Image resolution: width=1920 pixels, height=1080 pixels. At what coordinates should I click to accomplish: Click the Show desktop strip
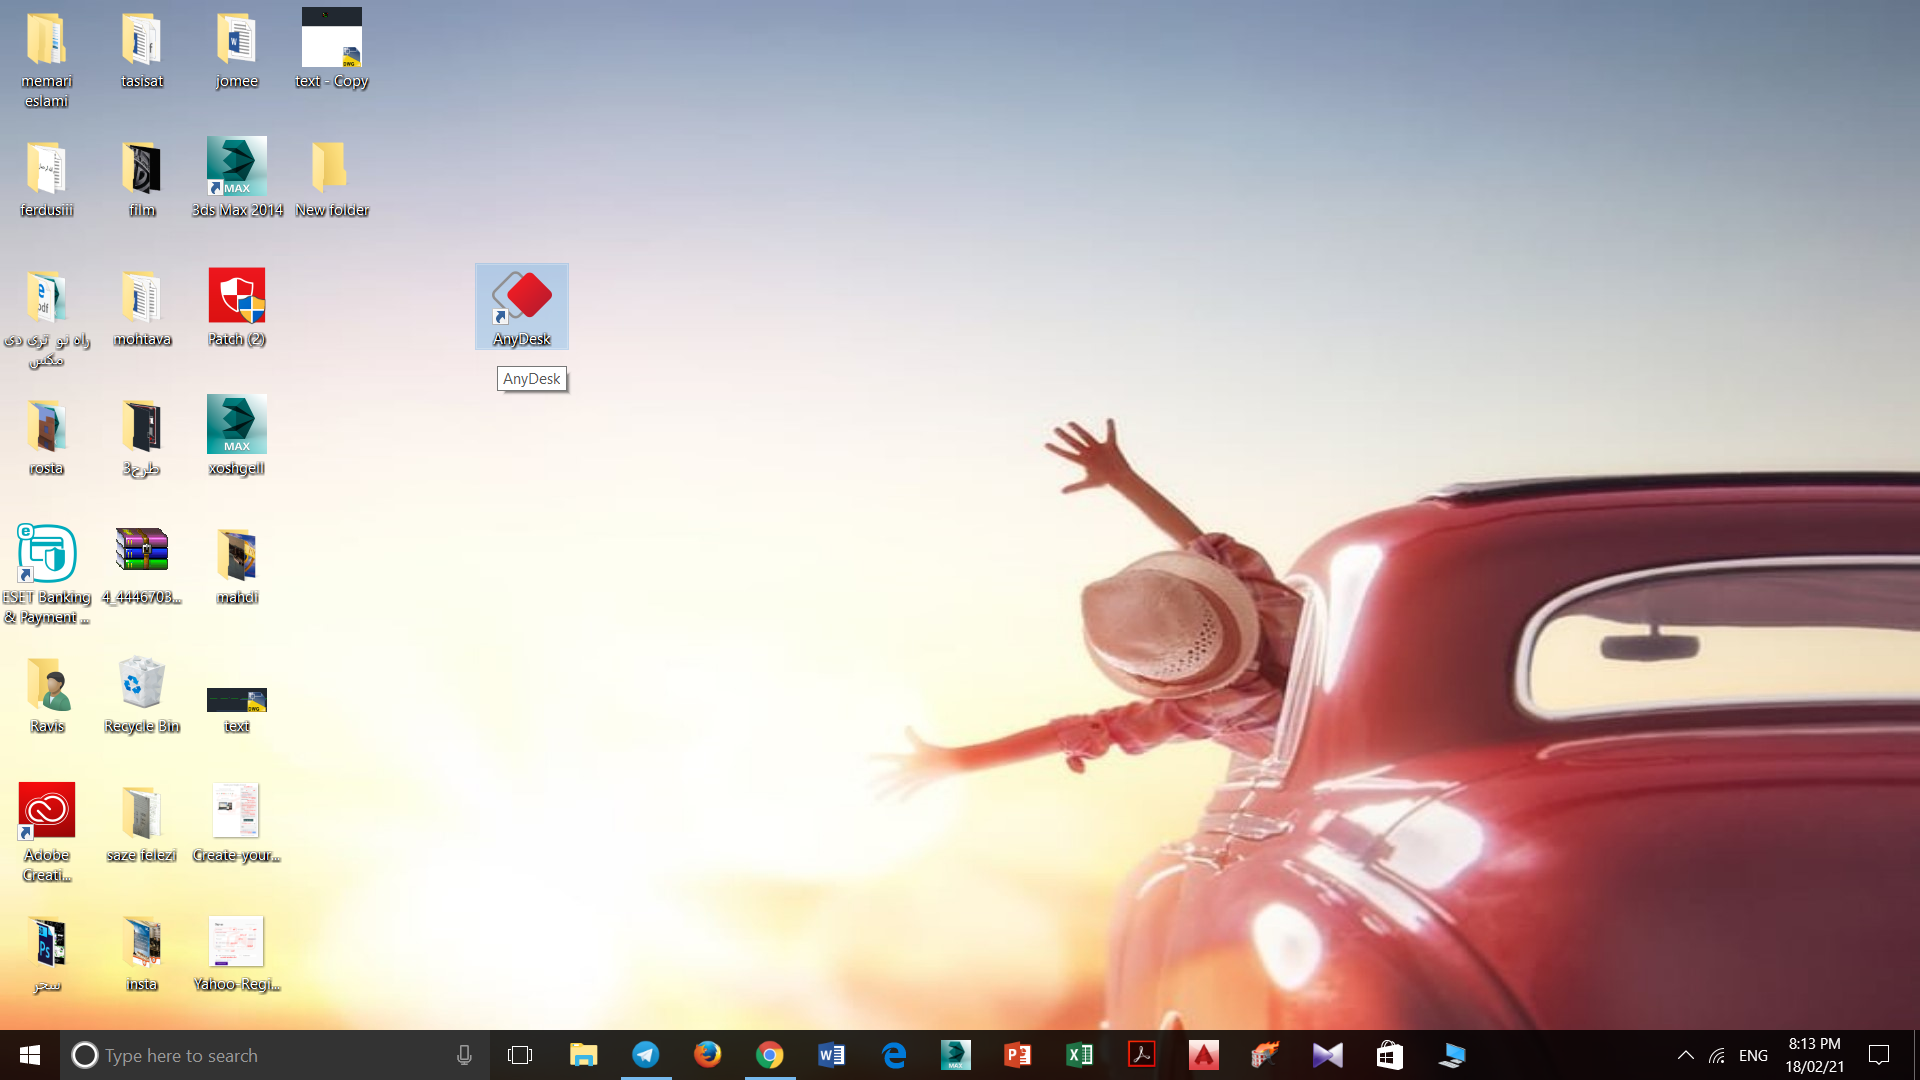[x=1916, y=1055]
